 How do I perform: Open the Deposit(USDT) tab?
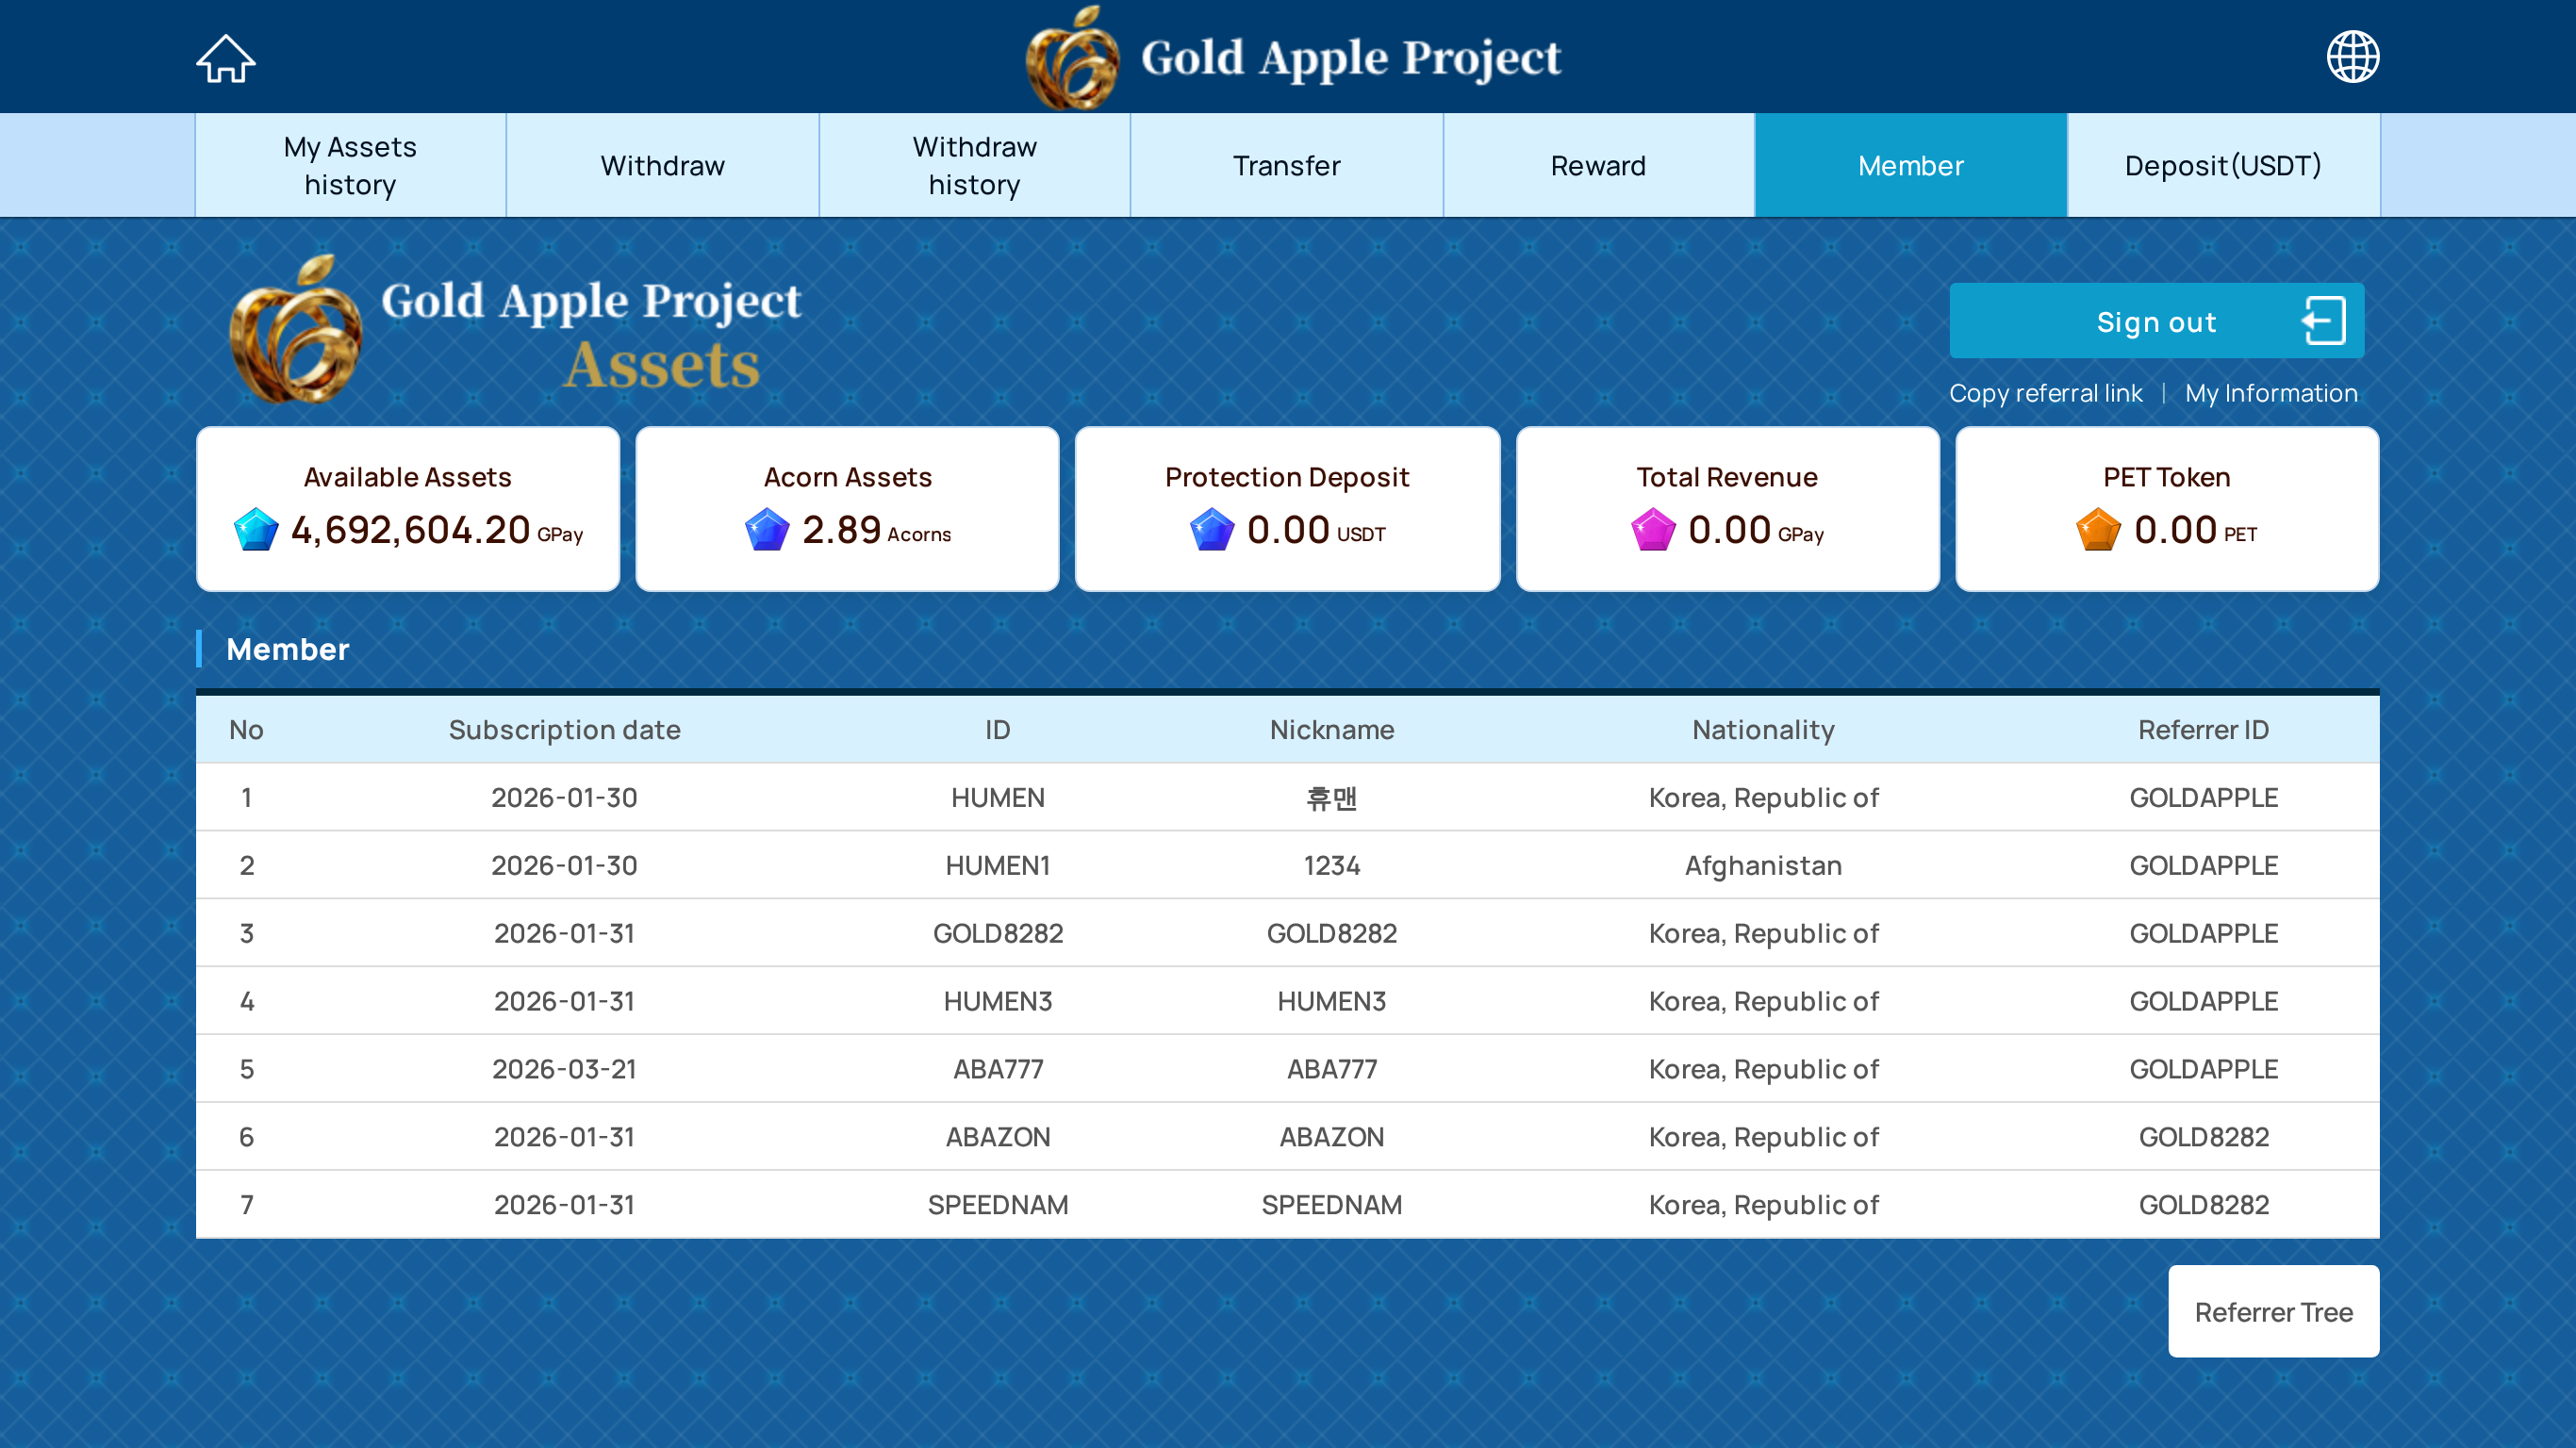tap(2222, 166)
